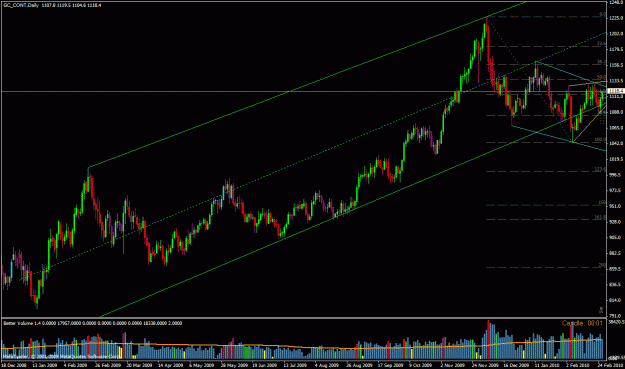
Task: Click the 6 May 2009 date label
Action: click(x=202, y=365)
